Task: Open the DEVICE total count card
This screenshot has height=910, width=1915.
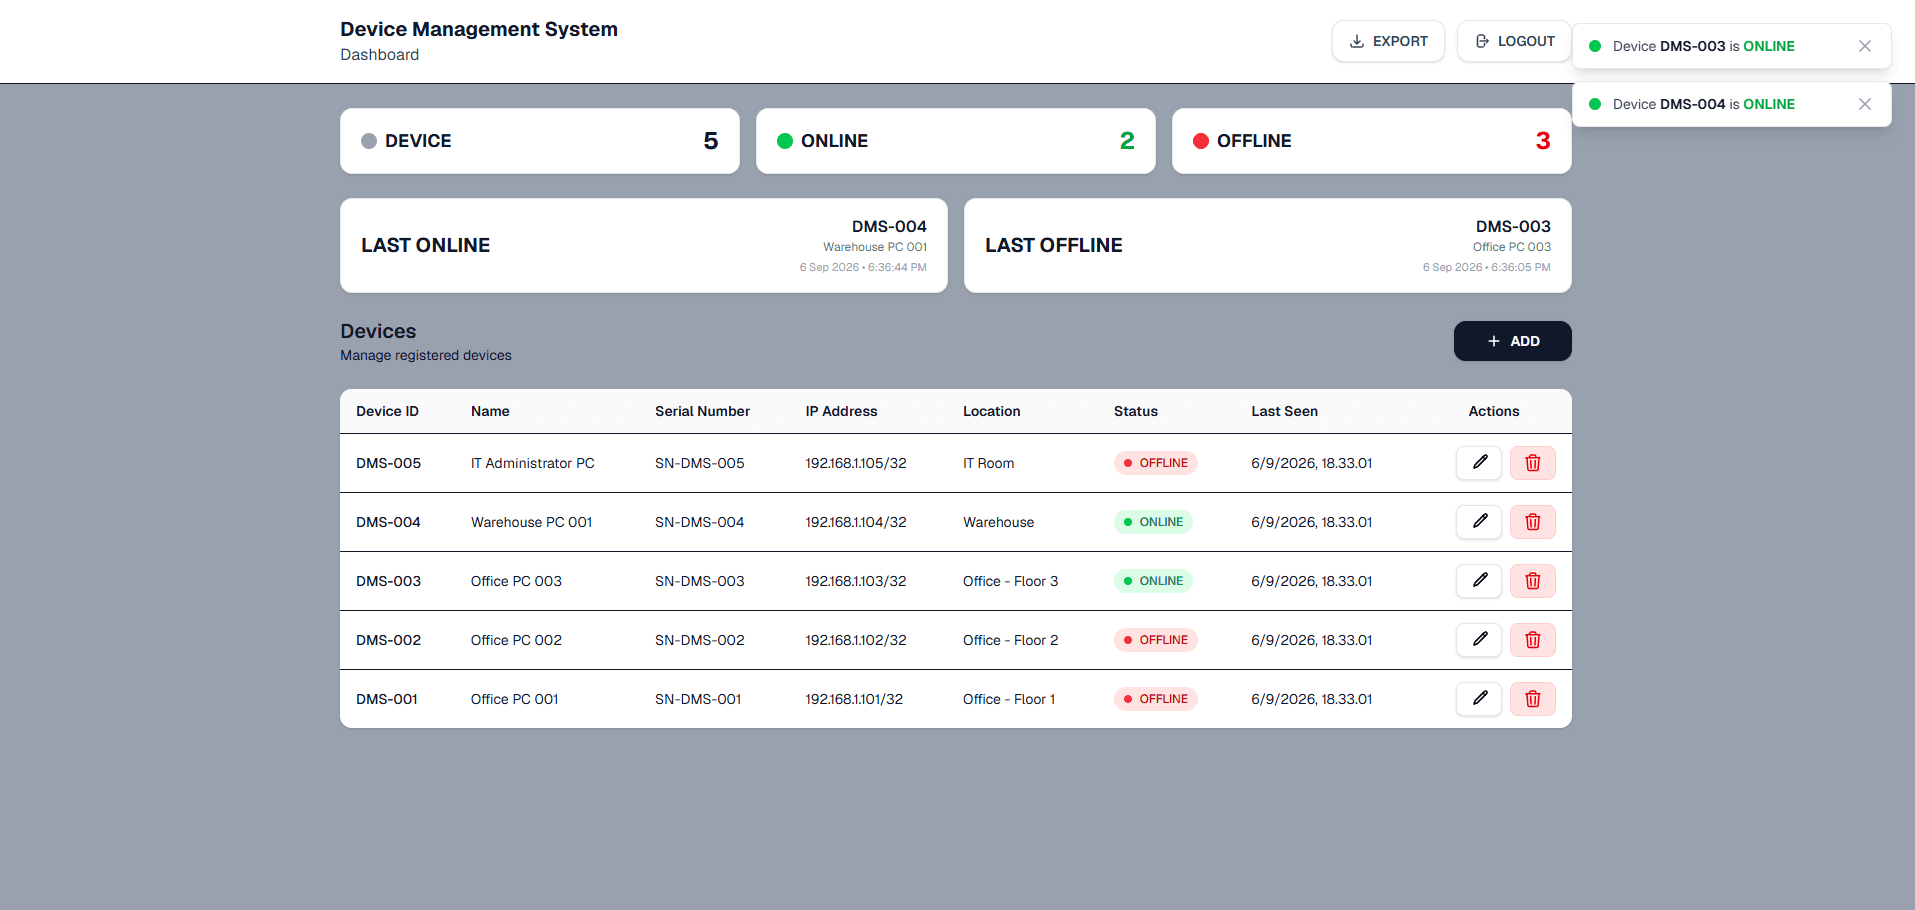Action: [540, 141]
